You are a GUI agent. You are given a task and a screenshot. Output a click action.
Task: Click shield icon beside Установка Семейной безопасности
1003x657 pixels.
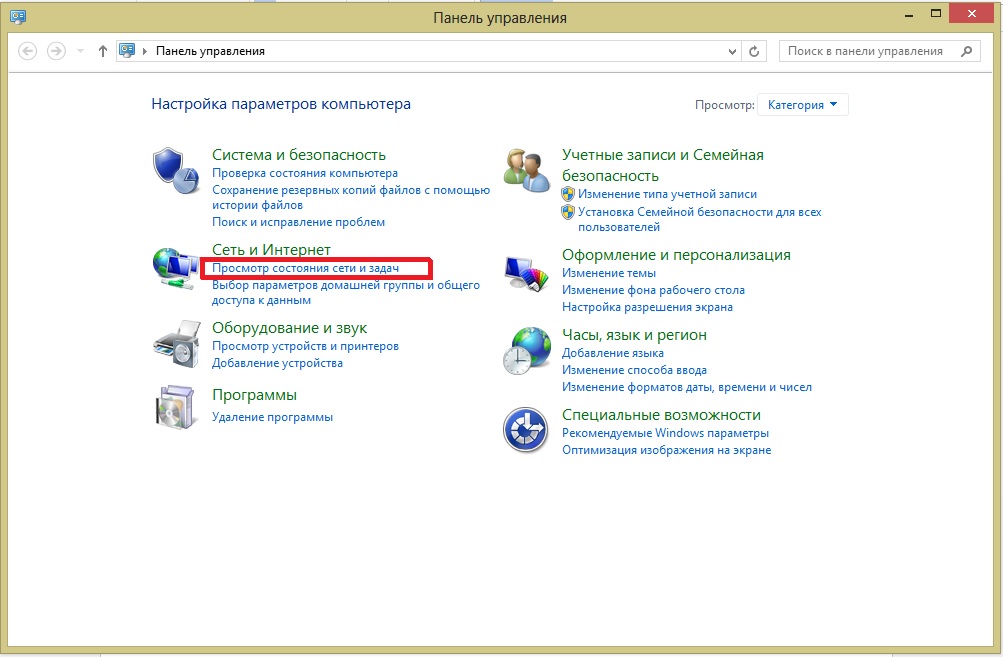567,212
